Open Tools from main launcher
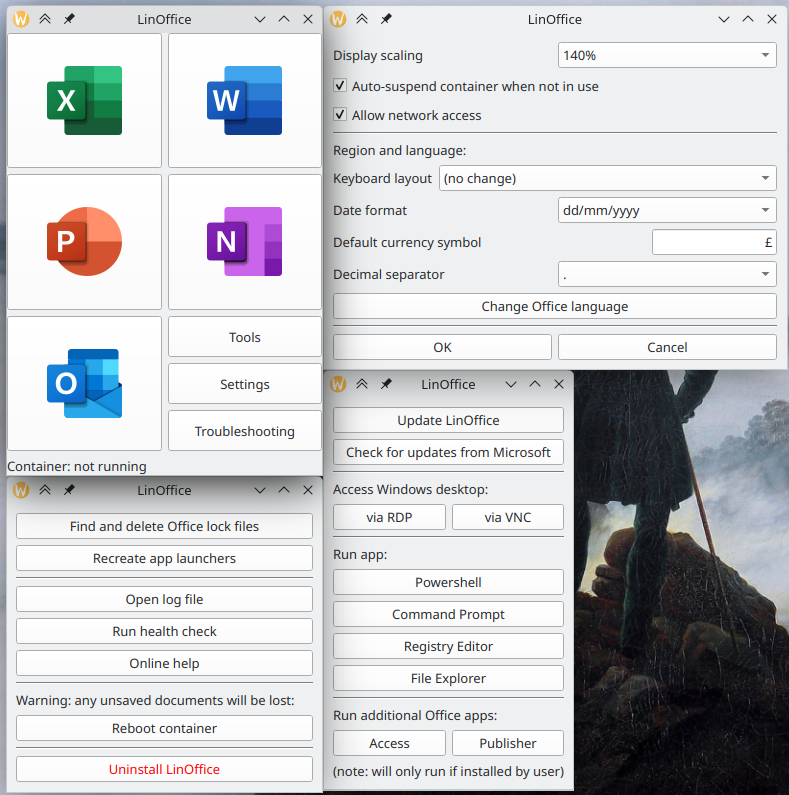This screenshot has height=795, width=789. [x=244, y=337]
